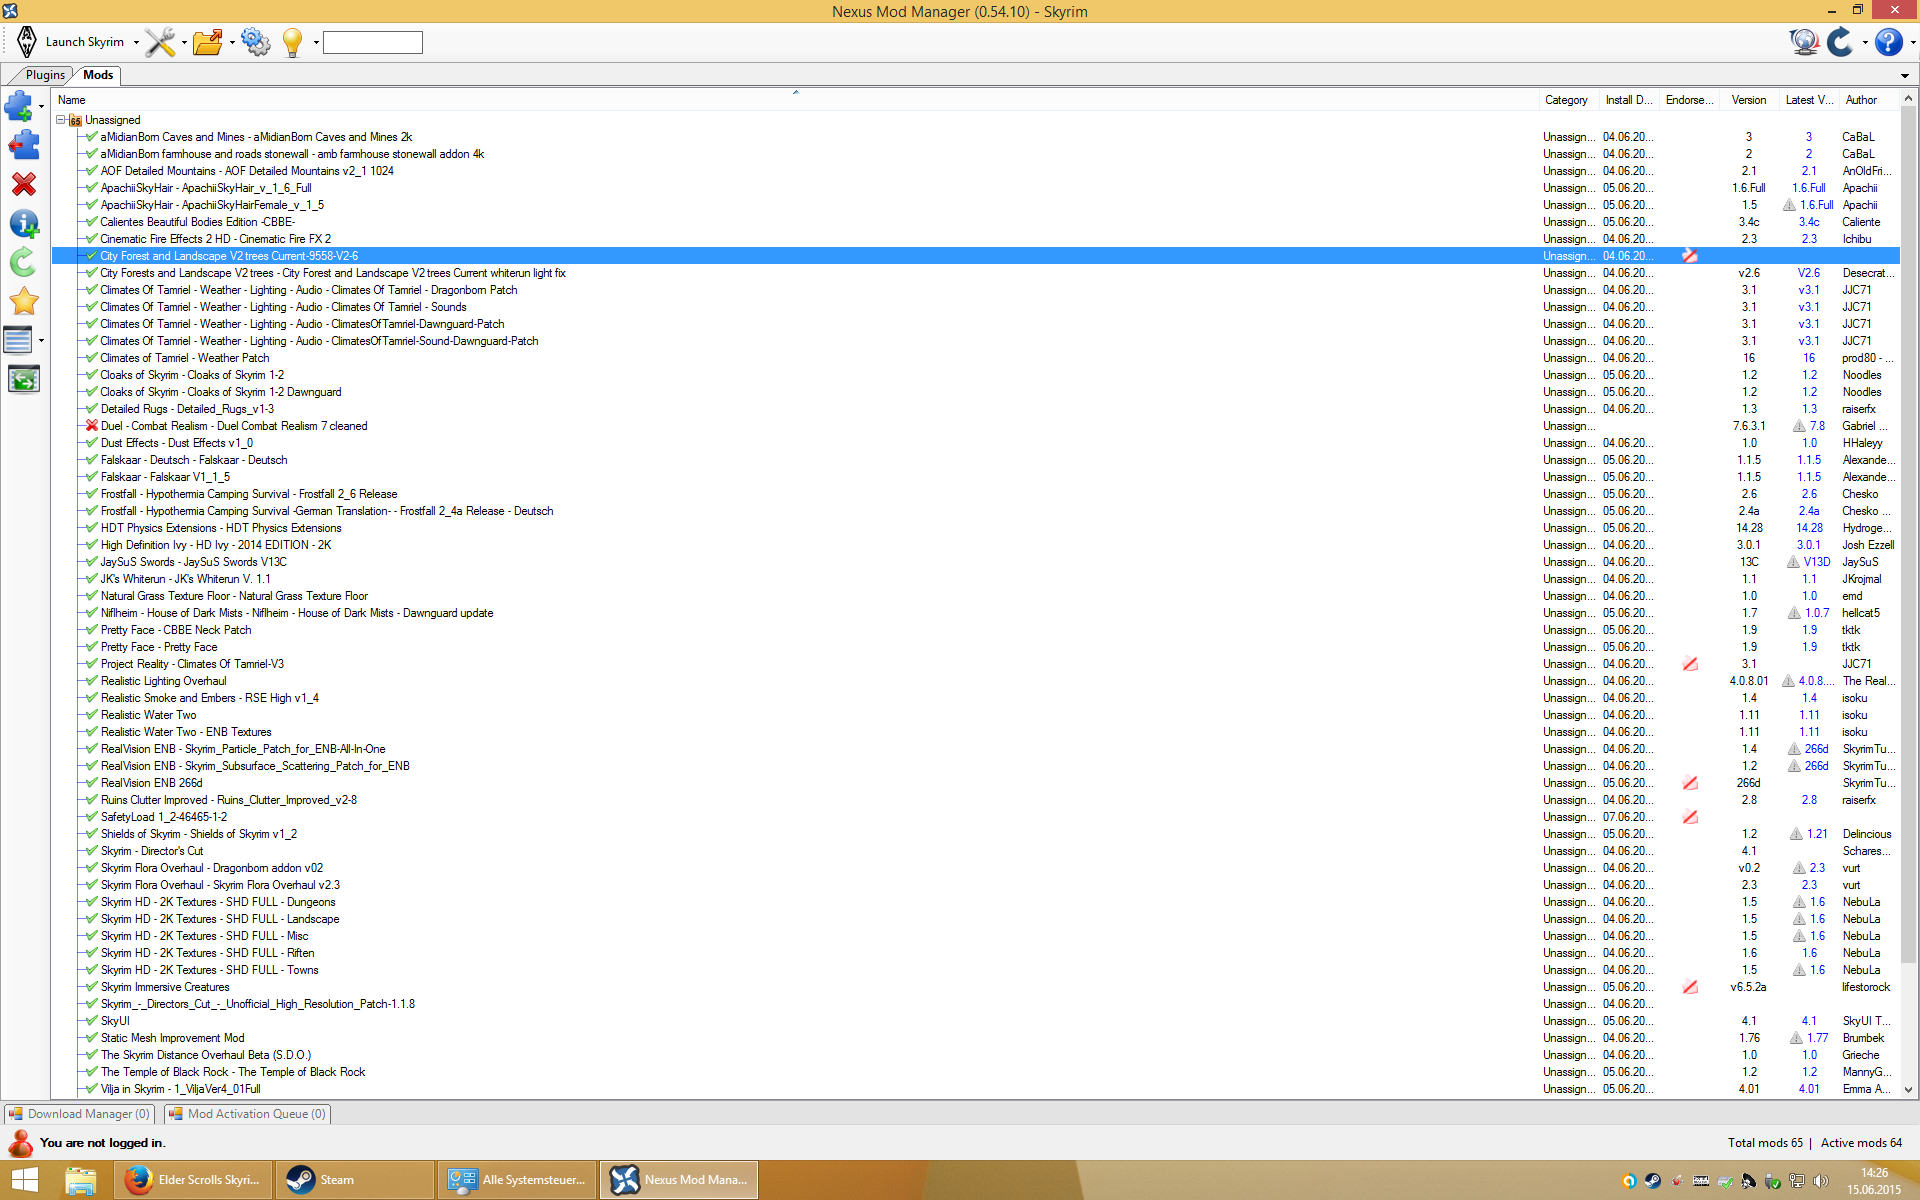
Task: Click the gear settings icon in toolbar
Action: (255, 42)
